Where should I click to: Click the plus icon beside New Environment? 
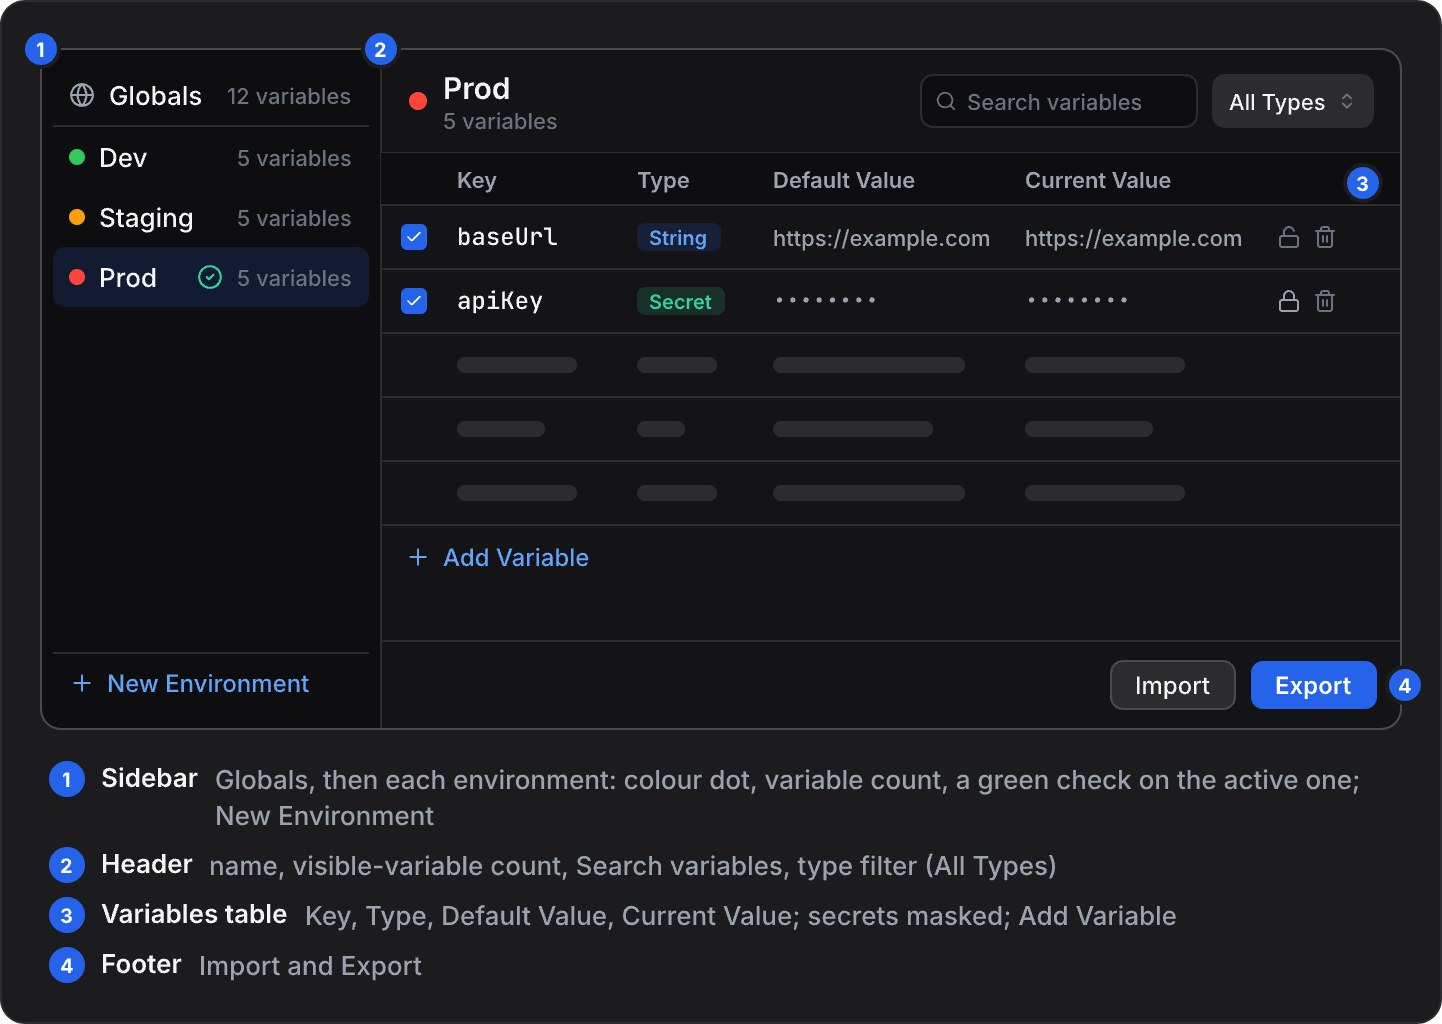point(82,683)
